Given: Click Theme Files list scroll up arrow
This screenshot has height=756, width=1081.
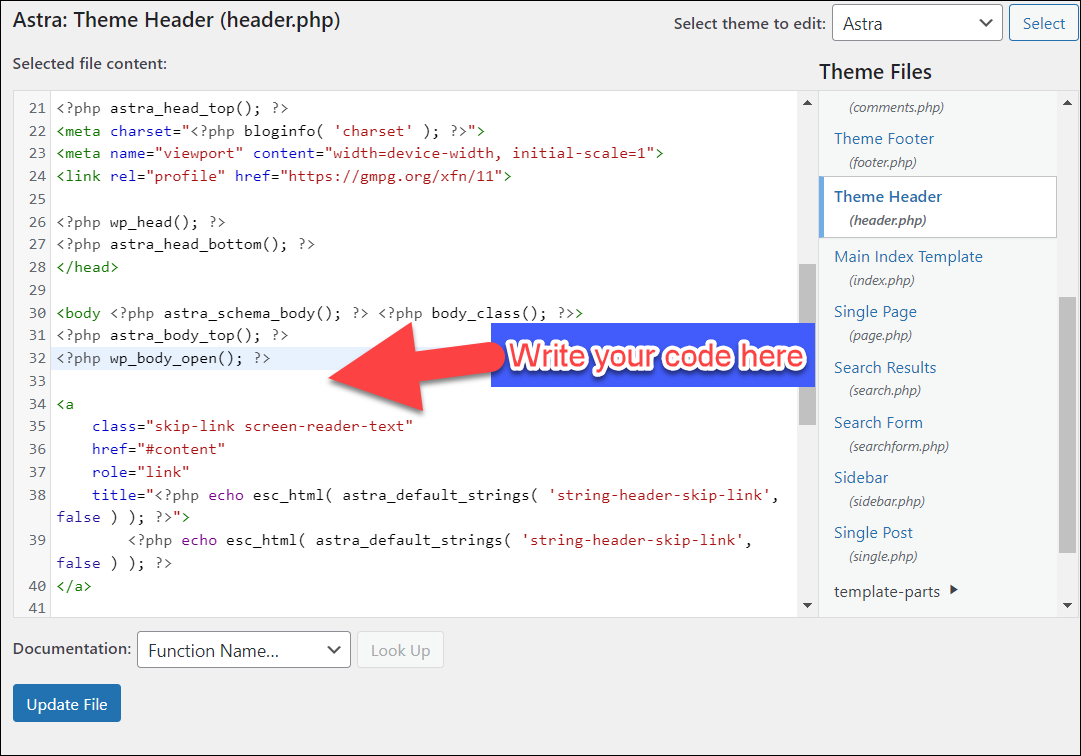Looking at the screenshot, I should (1067, 103).
